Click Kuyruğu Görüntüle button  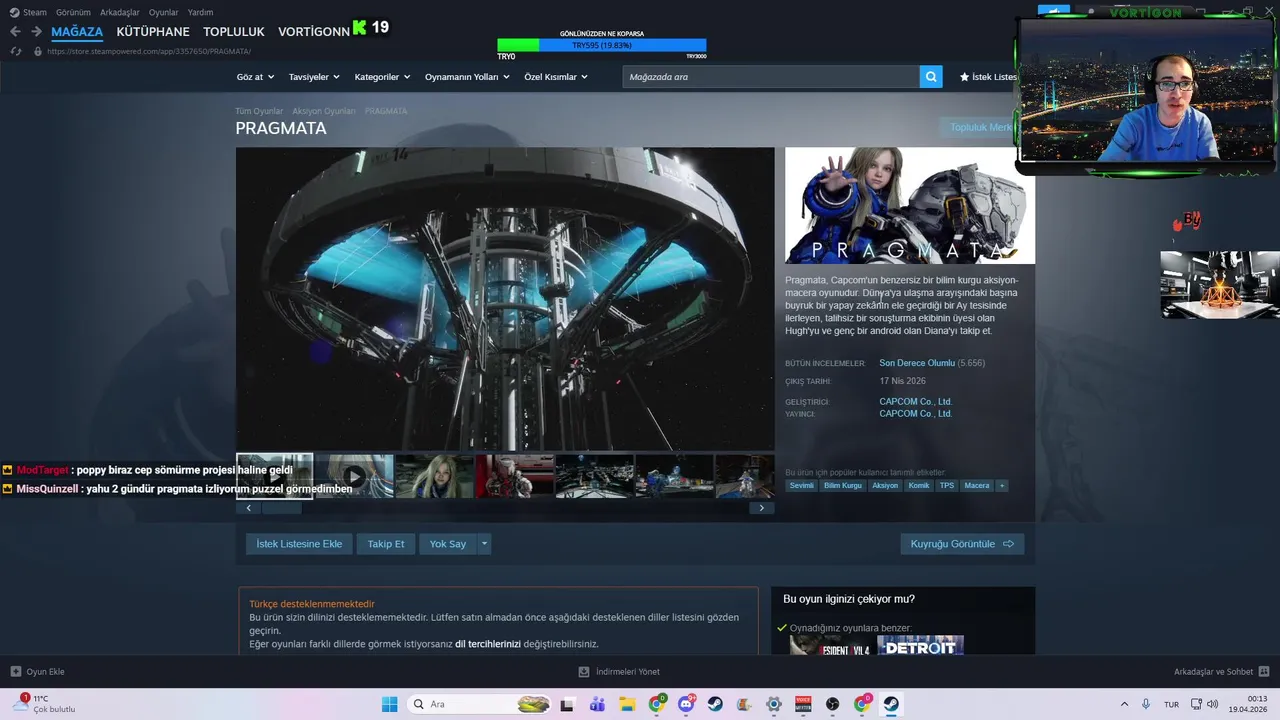click(962, 544)
